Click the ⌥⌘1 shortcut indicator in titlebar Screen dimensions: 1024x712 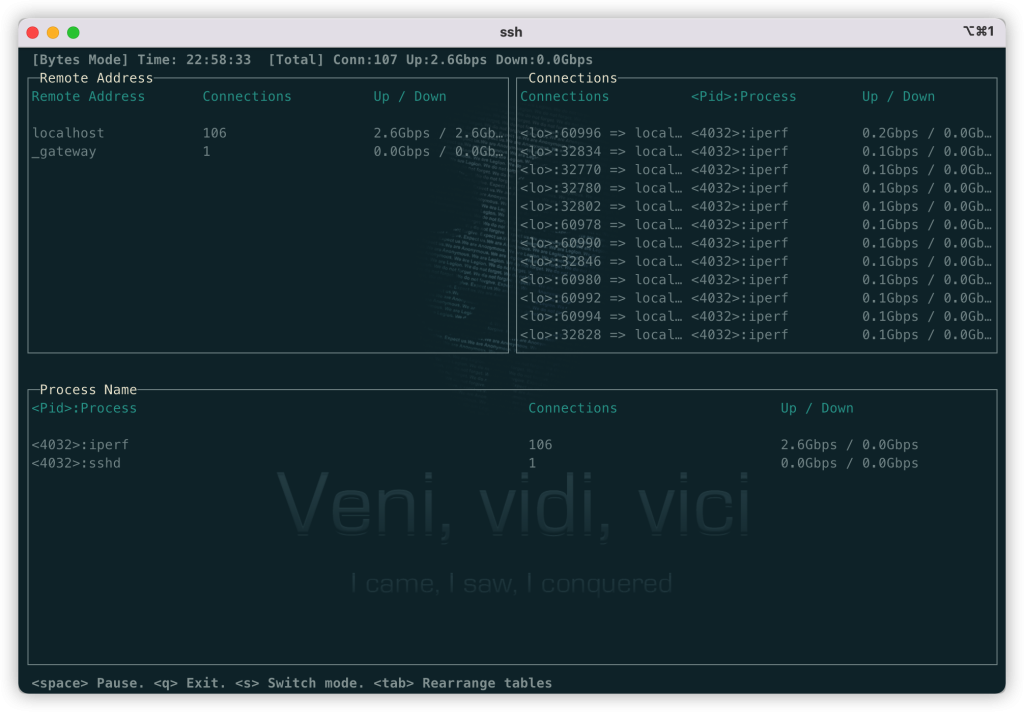point(977,31)
